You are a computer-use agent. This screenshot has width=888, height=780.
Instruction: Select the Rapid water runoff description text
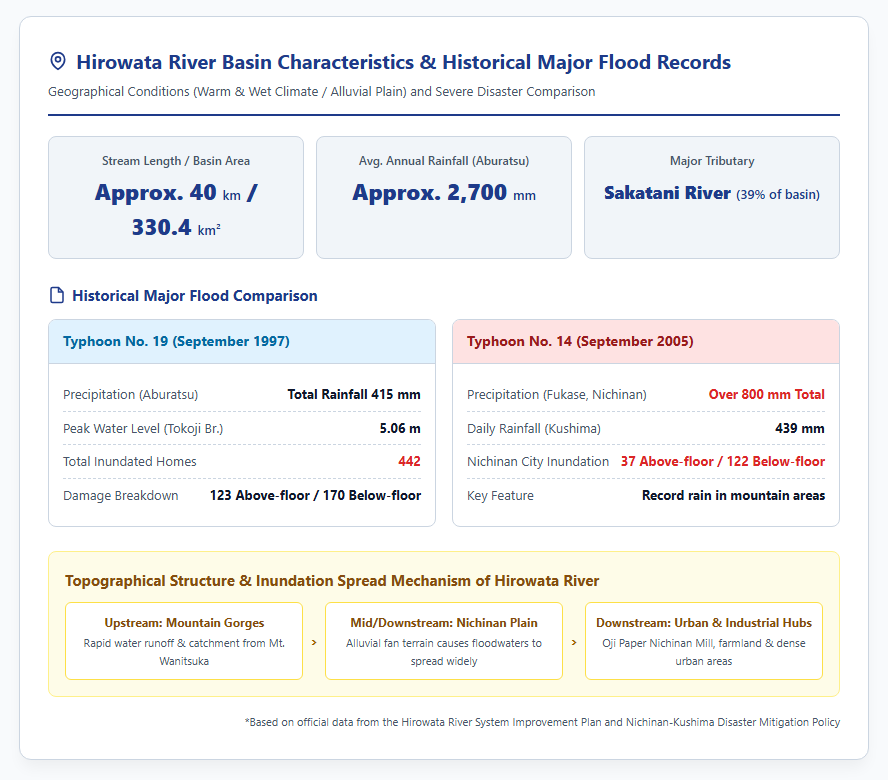[184, 652]
